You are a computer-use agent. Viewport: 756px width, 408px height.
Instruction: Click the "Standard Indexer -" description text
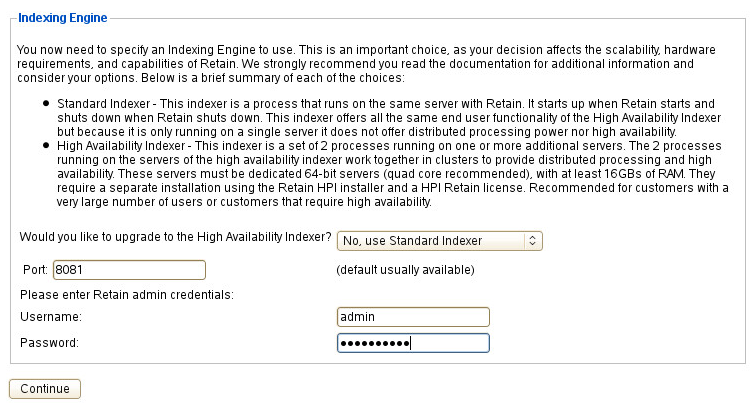click(x=105, y=104)
